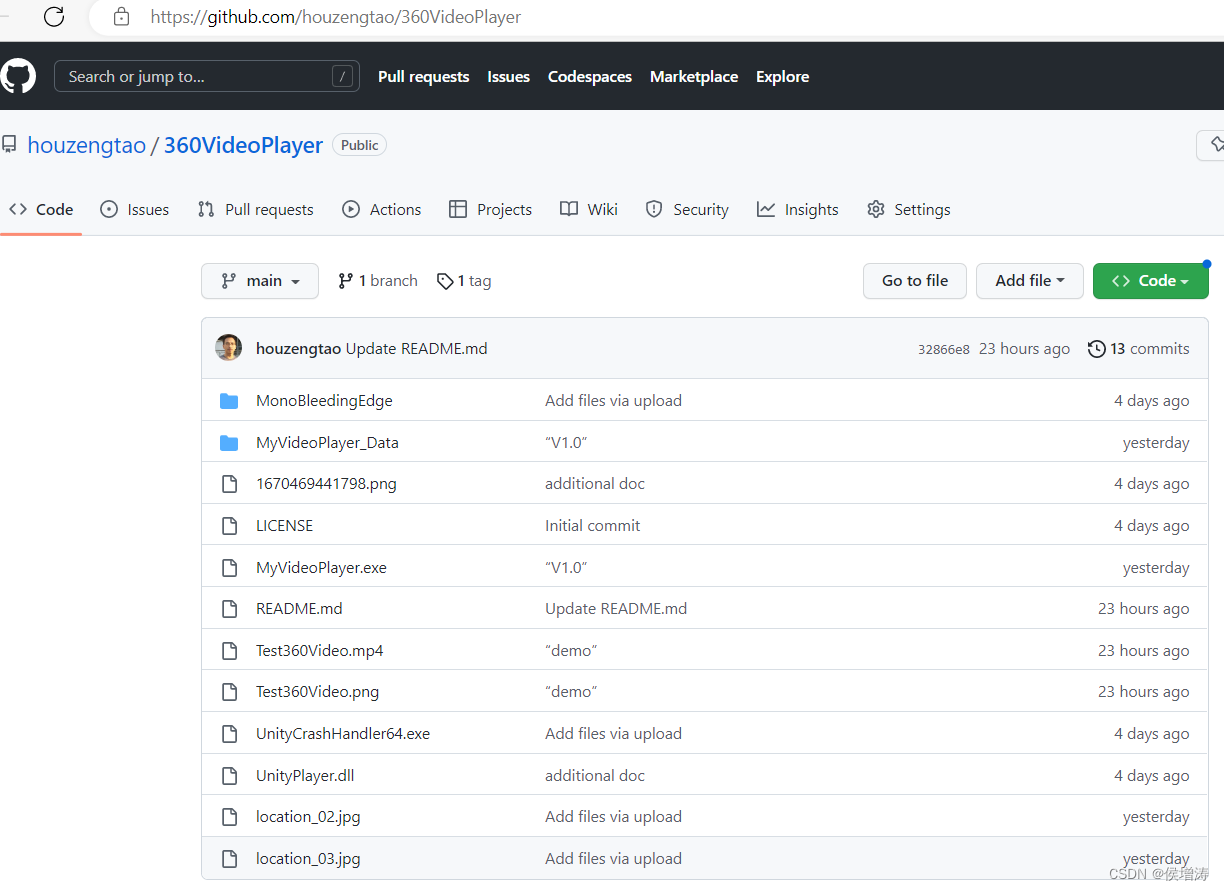Click file icon next to README.md
Viewport: 1224px width, 890px height.
(x=229, y=609)
